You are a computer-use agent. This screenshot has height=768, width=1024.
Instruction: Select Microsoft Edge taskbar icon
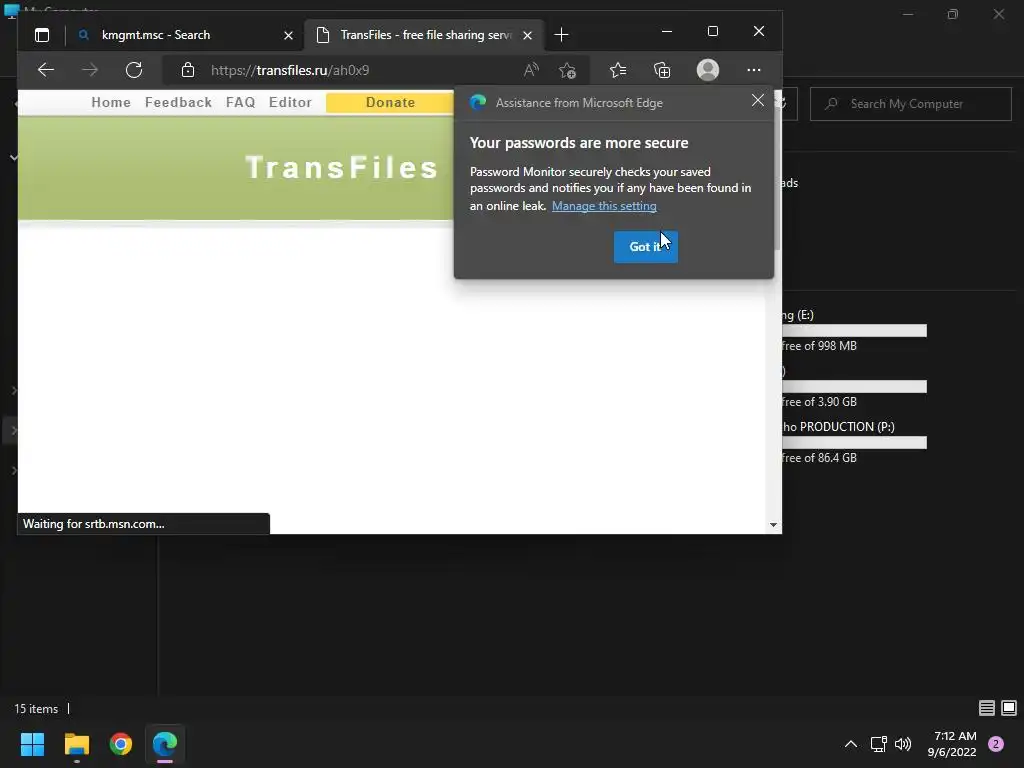pos(165,744)
